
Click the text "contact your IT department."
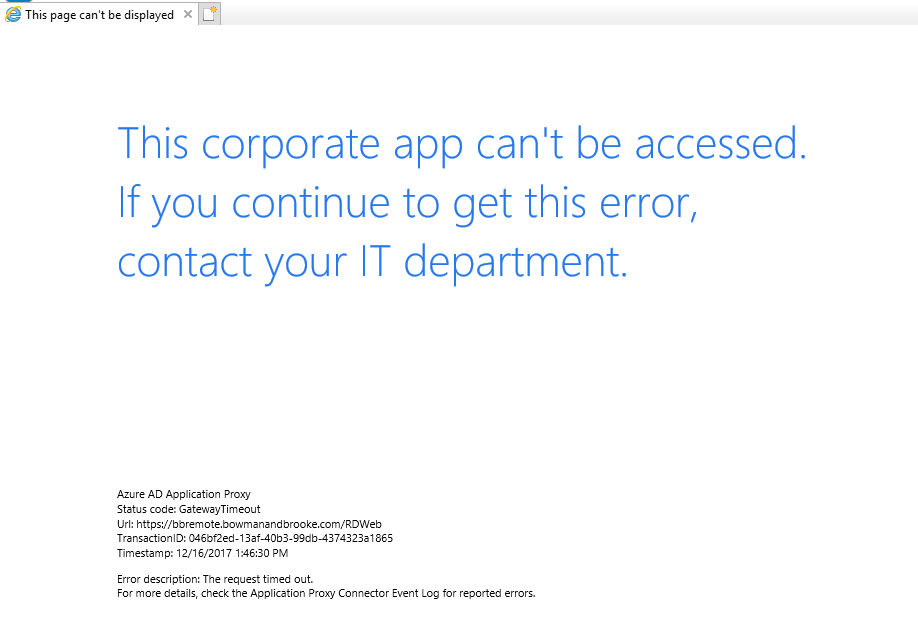[372, 262]
